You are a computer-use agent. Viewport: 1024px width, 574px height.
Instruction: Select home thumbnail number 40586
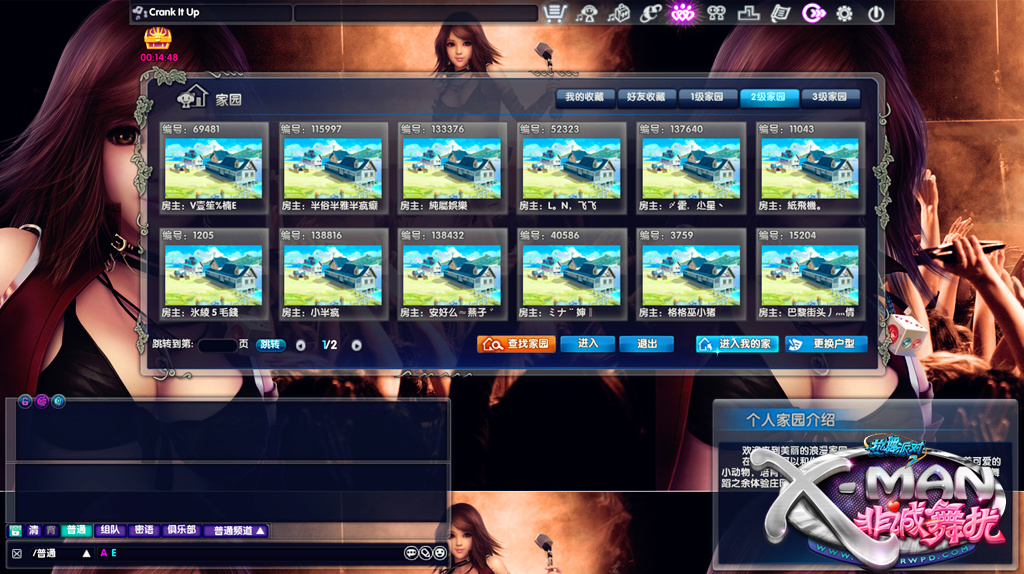tap(571, 274)
